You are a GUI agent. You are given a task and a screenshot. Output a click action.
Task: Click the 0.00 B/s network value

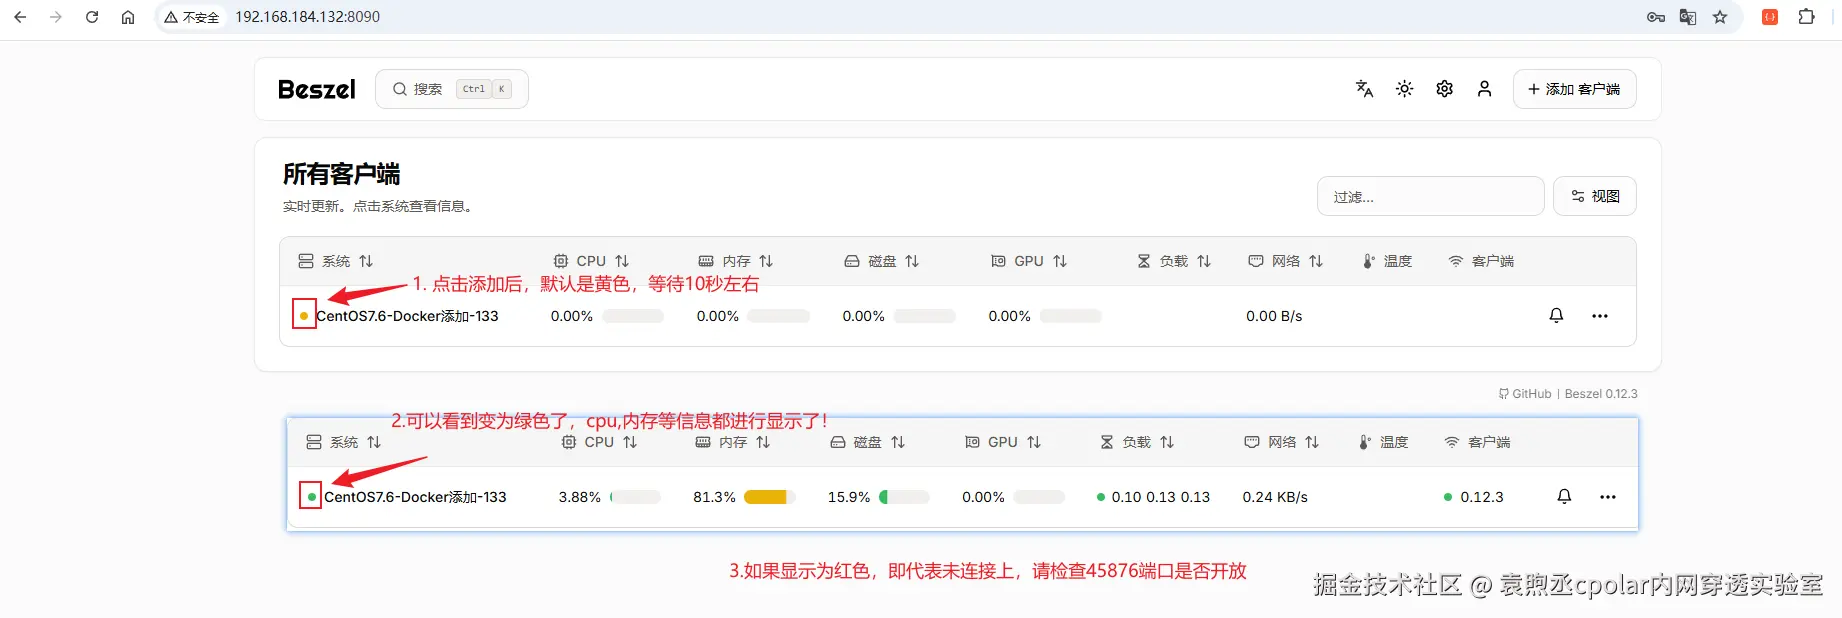1274,316
